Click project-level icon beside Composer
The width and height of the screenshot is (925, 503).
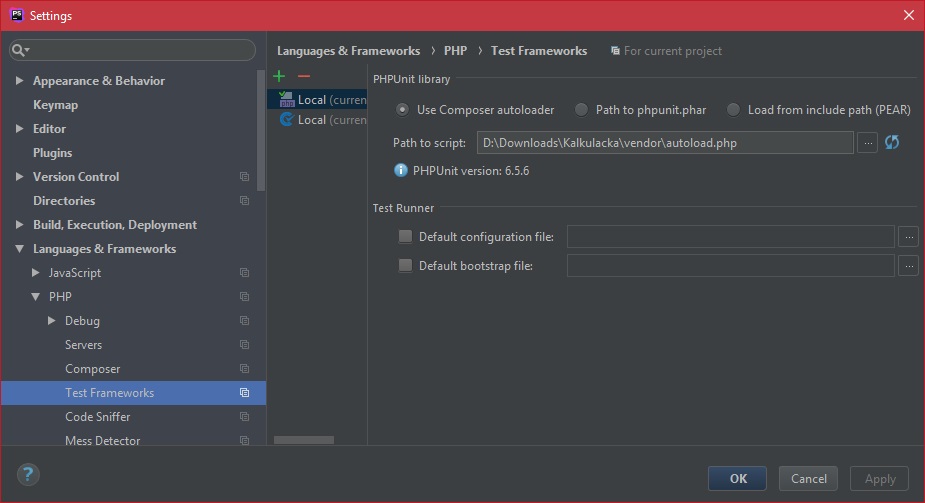[x=244, y=369]
